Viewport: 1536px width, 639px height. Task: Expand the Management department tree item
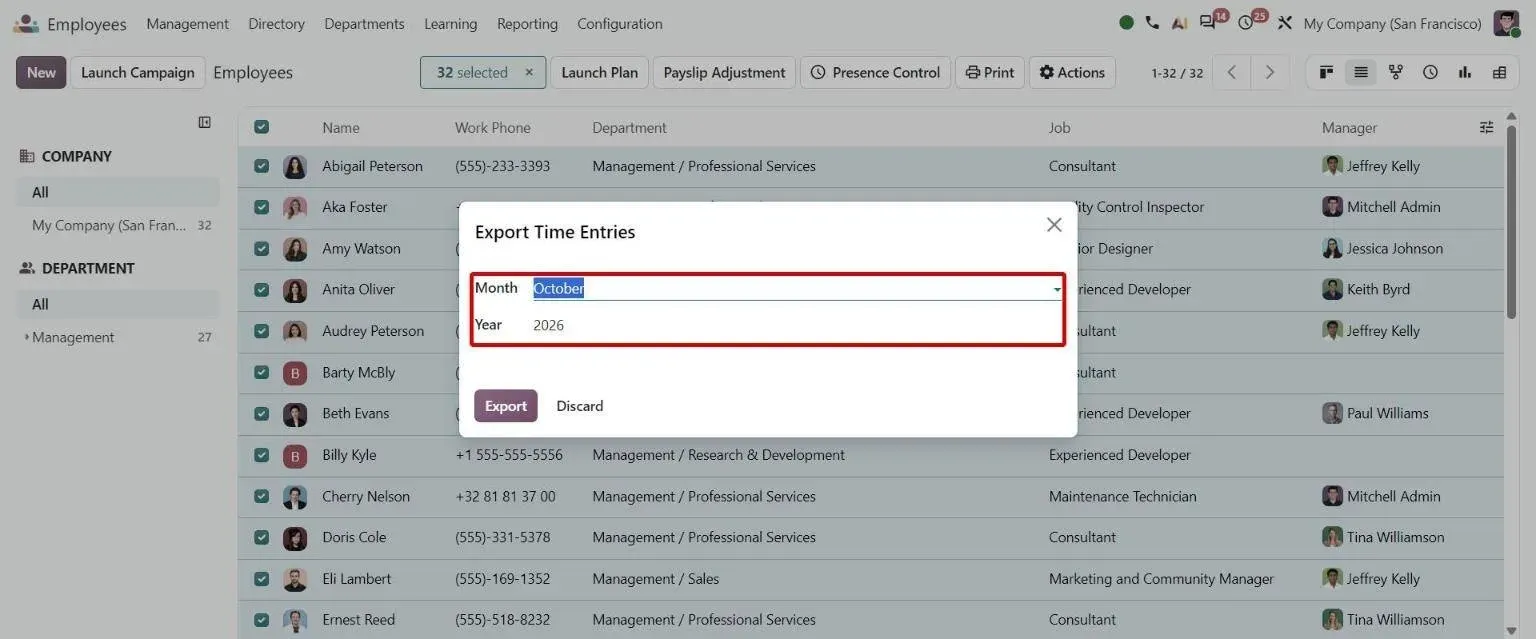coord(27,337)
